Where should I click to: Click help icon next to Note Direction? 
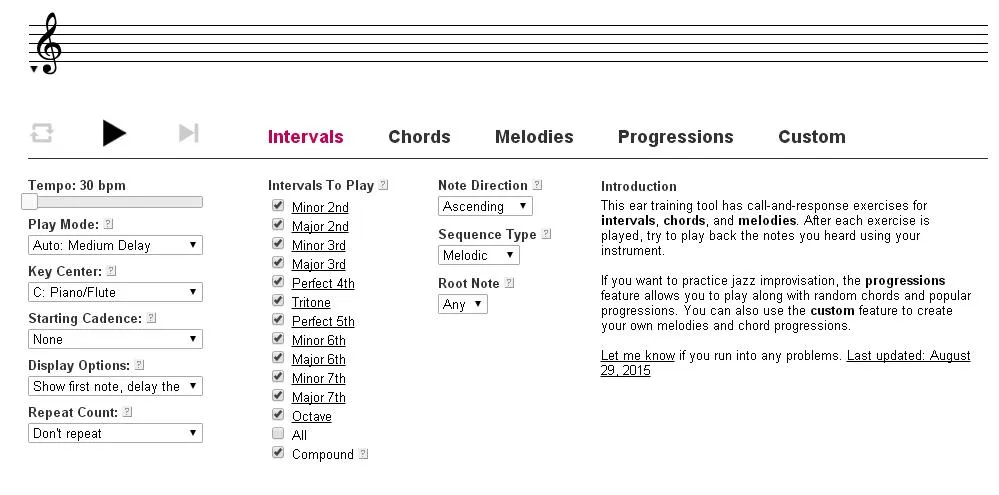tap(537, 185)
